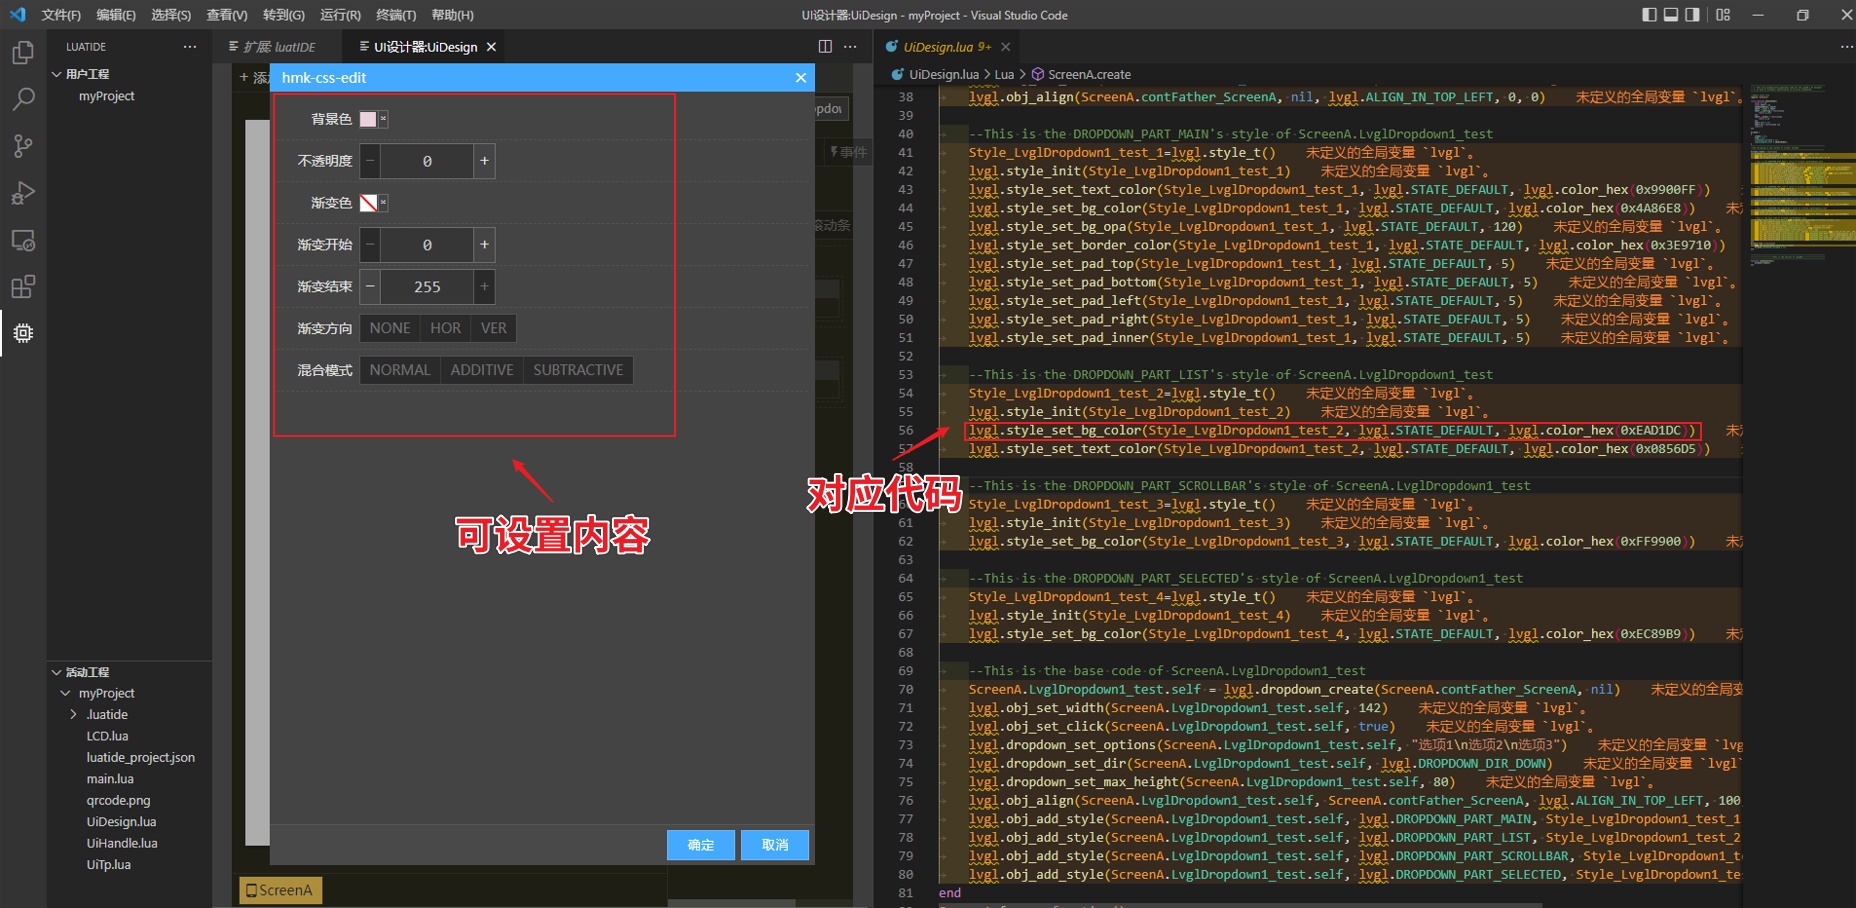Screen dimensions: 1856x908
Task: Collapse the 活动工程 section
Action: pos(57,672)
